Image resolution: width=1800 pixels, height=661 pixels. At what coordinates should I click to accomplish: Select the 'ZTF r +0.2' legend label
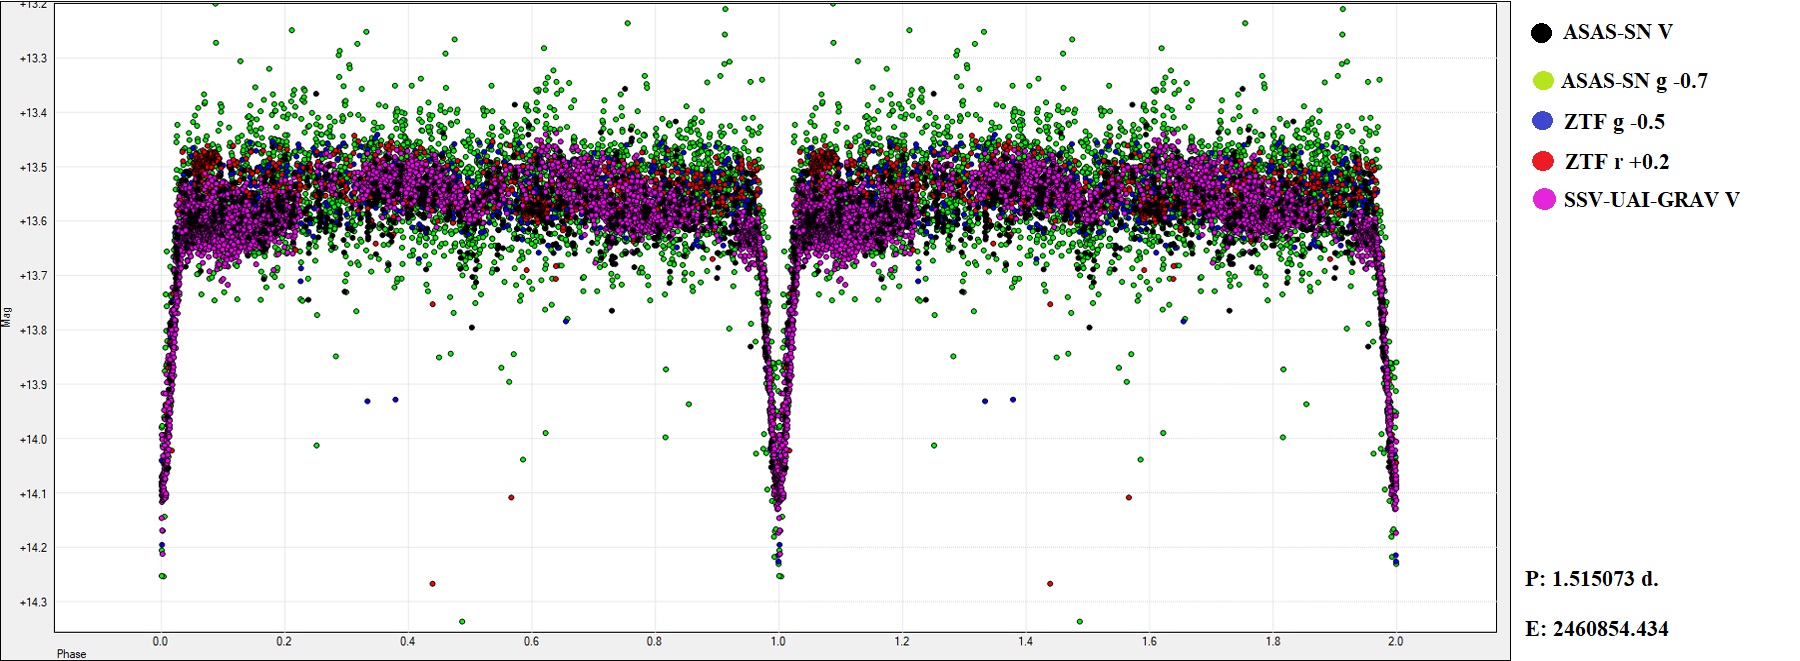click(x=1616, y=162)
